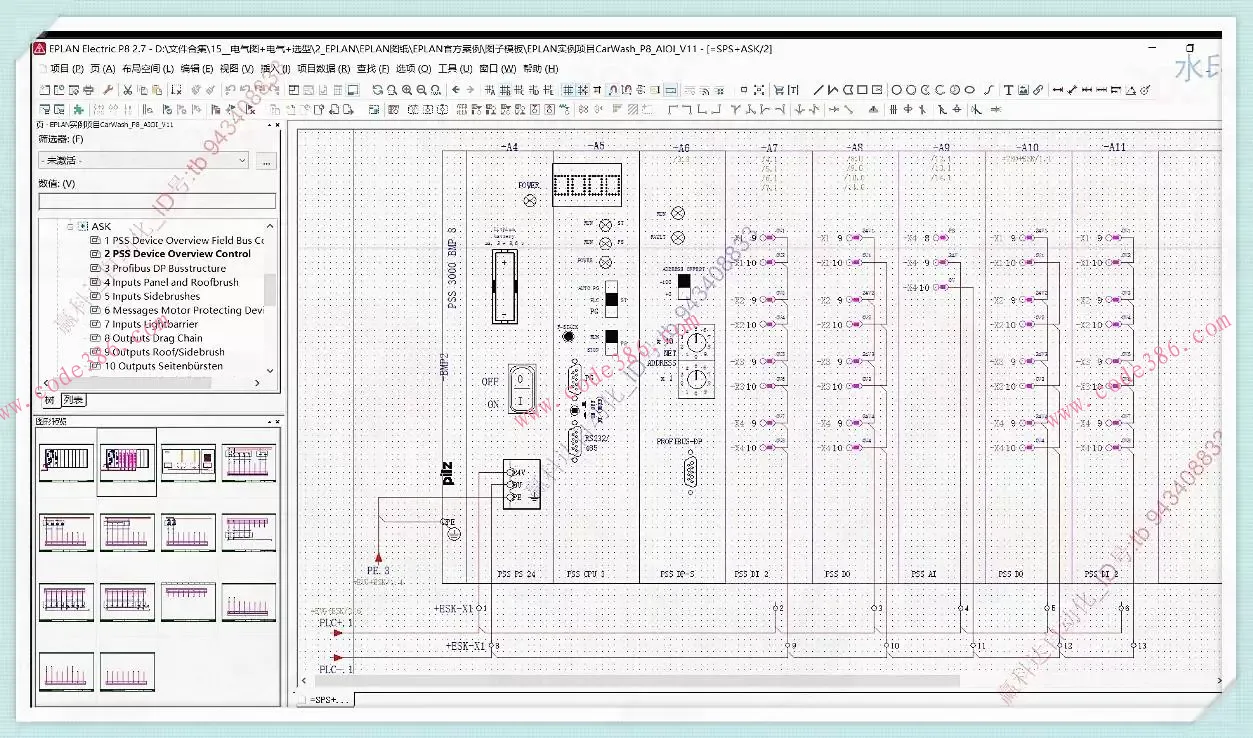Image resolution: width=1253 pixels, height=738 pixels.
Task: Toggle the grid display button
Action: tap(568, 90)
